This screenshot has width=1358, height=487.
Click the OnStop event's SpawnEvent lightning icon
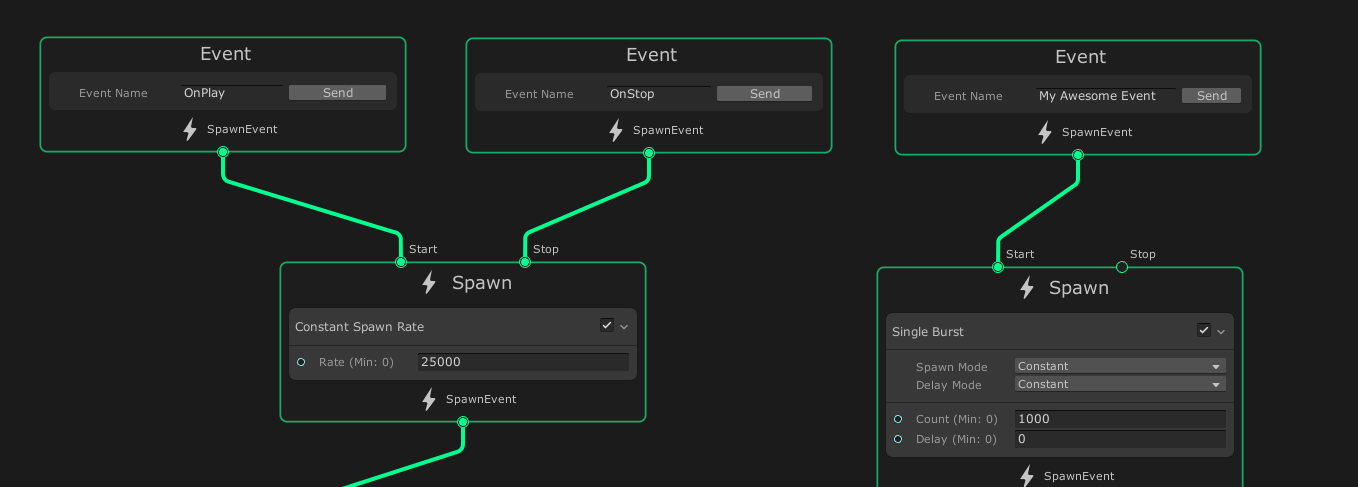tap(616, 131)
